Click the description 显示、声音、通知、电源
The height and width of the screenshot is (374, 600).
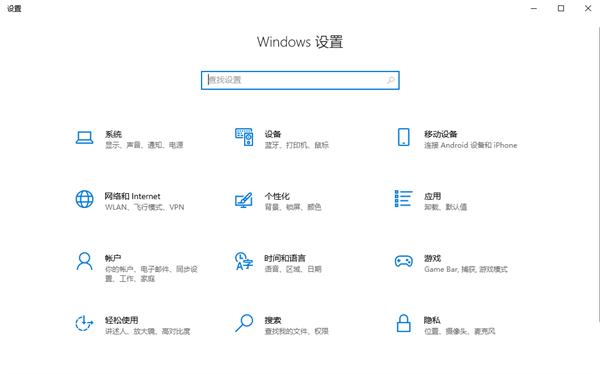click(x=144, y=145)
